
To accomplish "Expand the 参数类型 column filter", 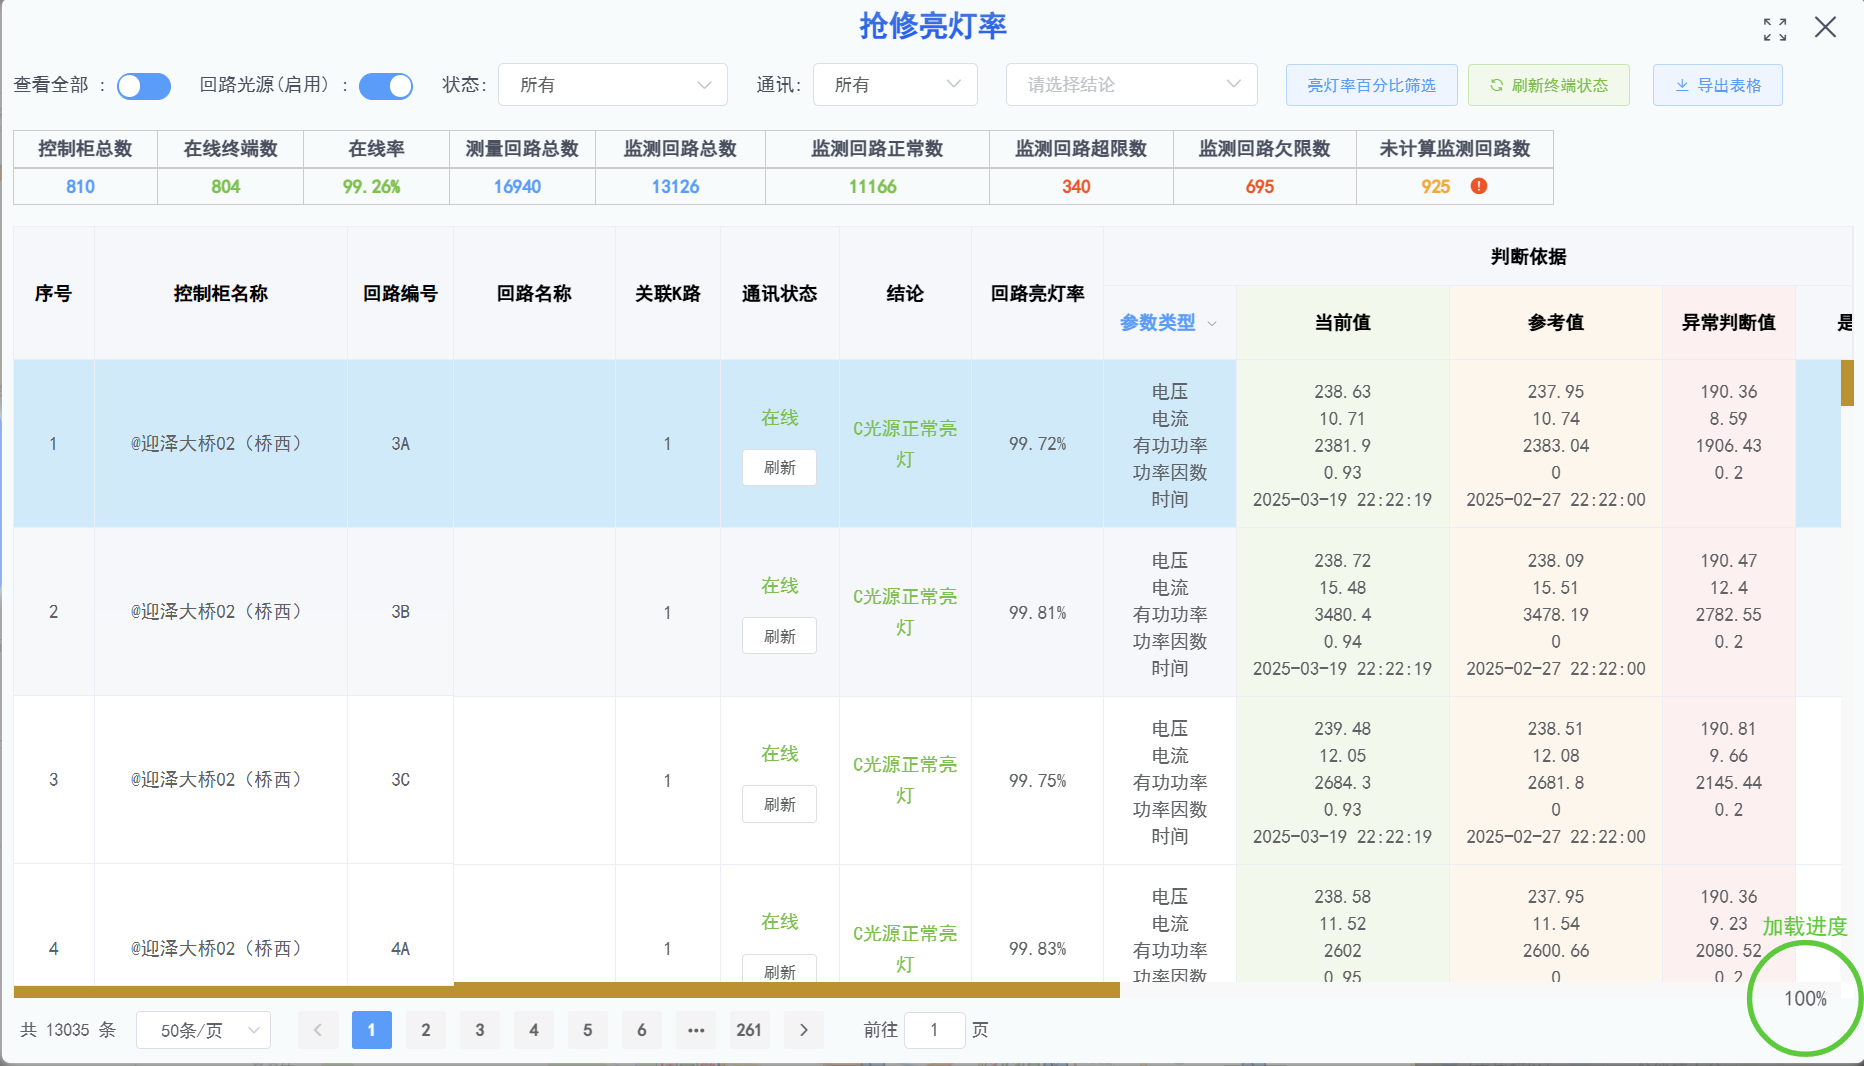I will point(1212,323).
